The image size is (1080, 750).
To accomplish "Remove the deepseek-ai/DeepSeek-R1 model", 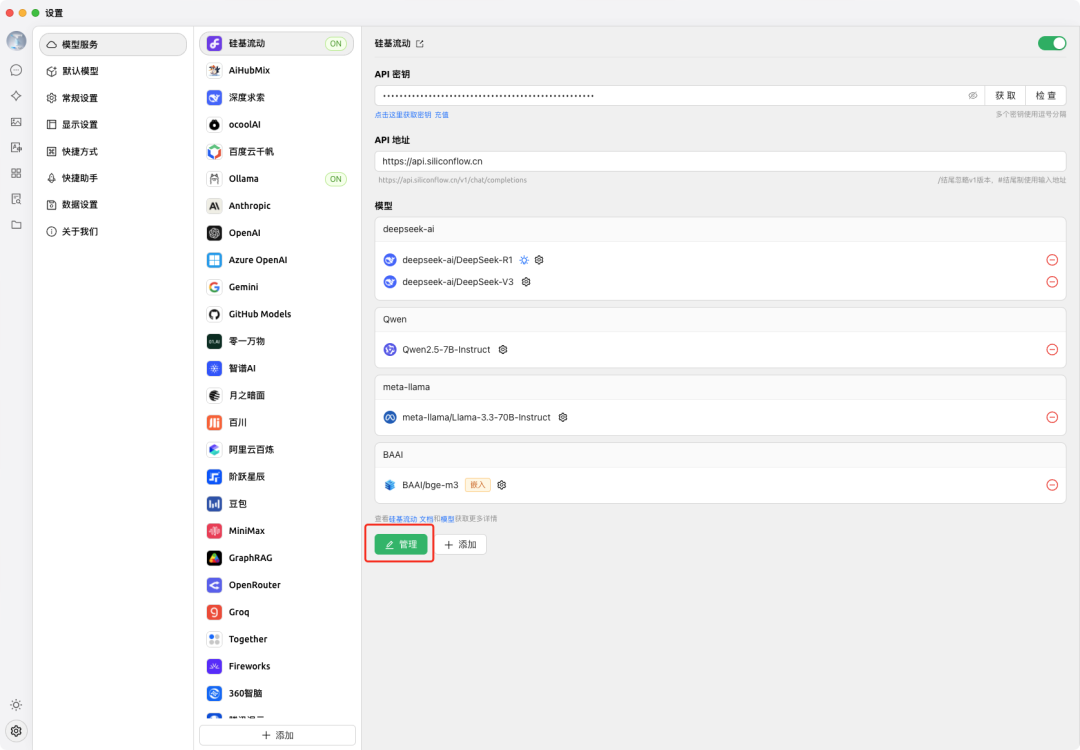I will pos(1052,260).
